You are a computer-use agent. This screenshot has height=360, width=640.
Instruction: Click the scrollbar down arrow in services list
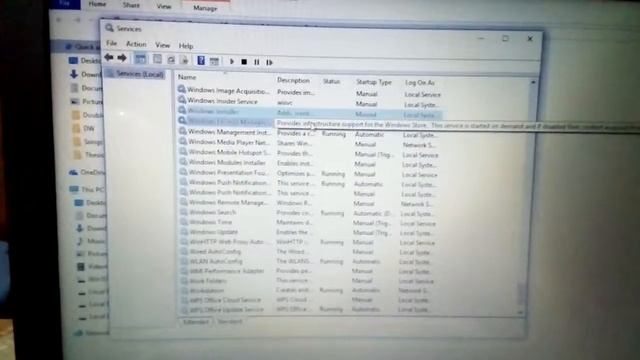click(x=520, y=312)
